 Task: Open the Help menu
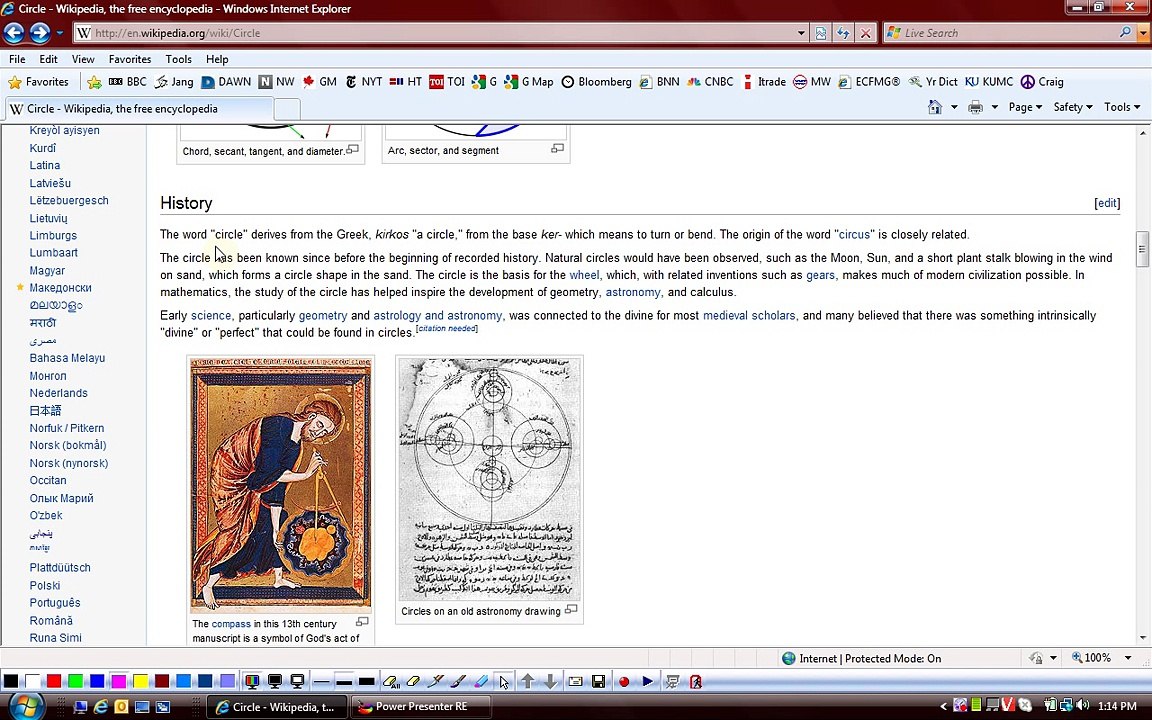pos(217,59)
